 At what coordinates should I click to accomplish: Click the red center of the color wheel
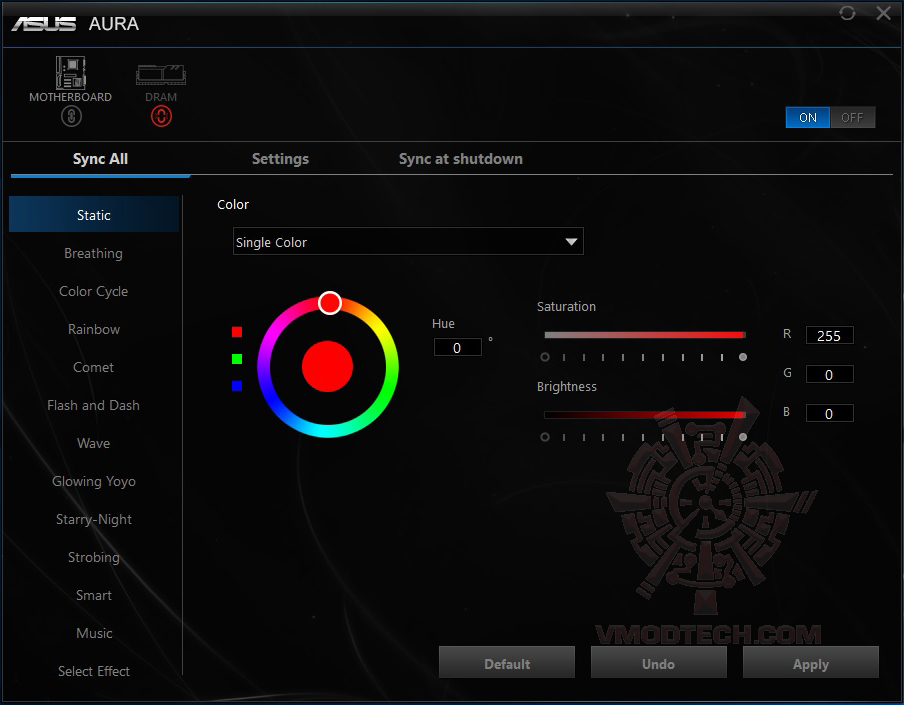[x=327, y=367]
